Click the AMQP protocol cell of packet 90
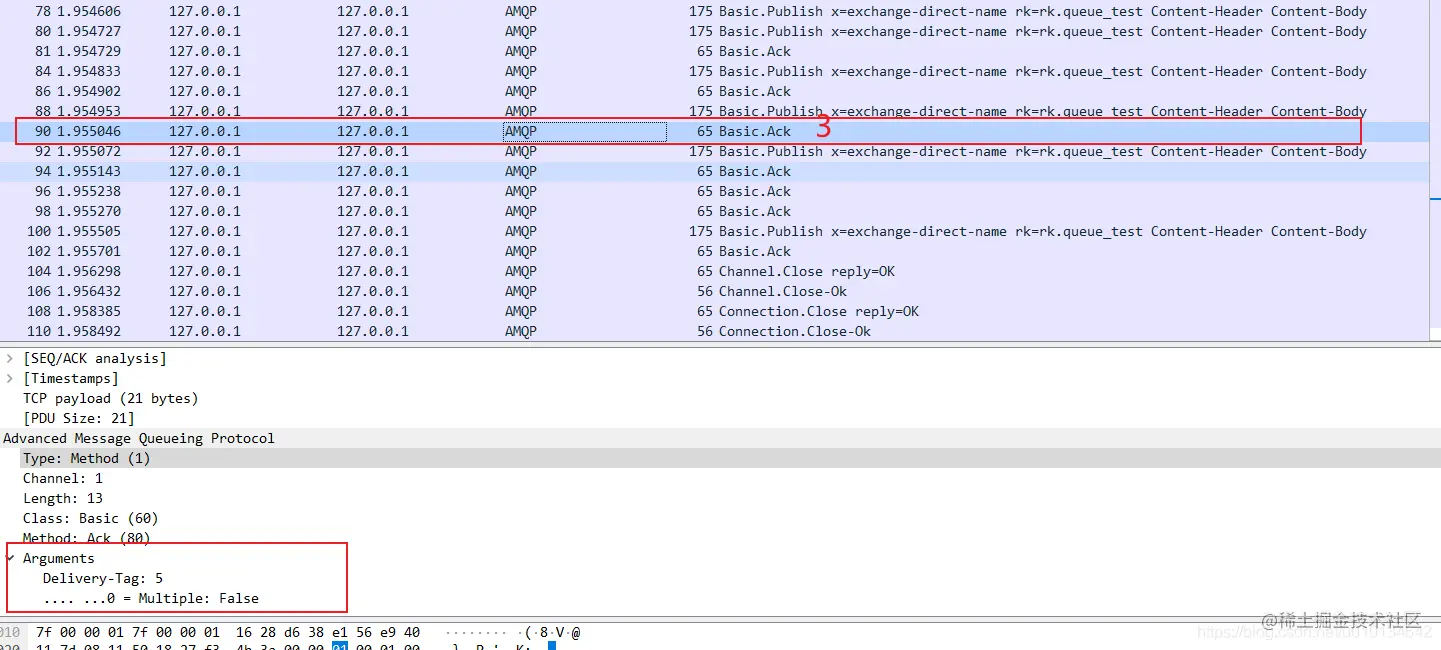Viewport: 1441px width, 650px height. [x=584, y=131]
